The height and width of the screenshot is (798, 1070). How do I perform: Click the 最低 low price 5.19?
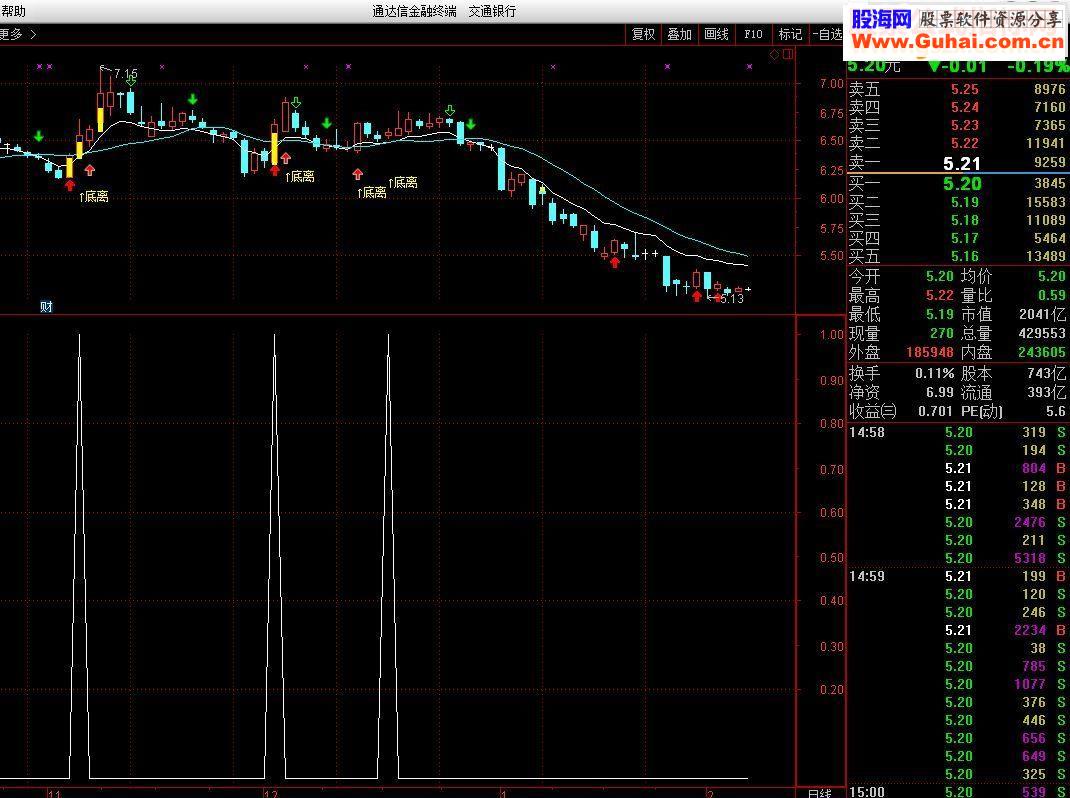click(940, 315)
